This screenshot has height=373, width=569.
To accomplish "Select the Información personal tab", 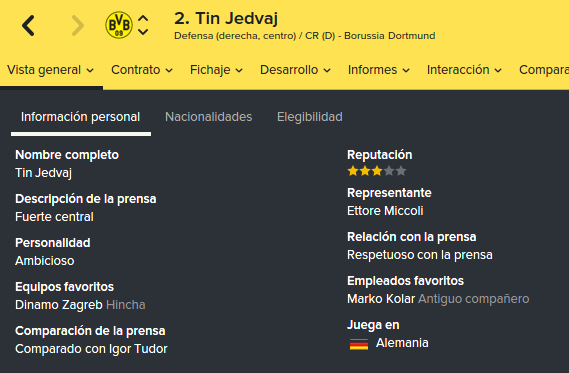I will 80,117.
